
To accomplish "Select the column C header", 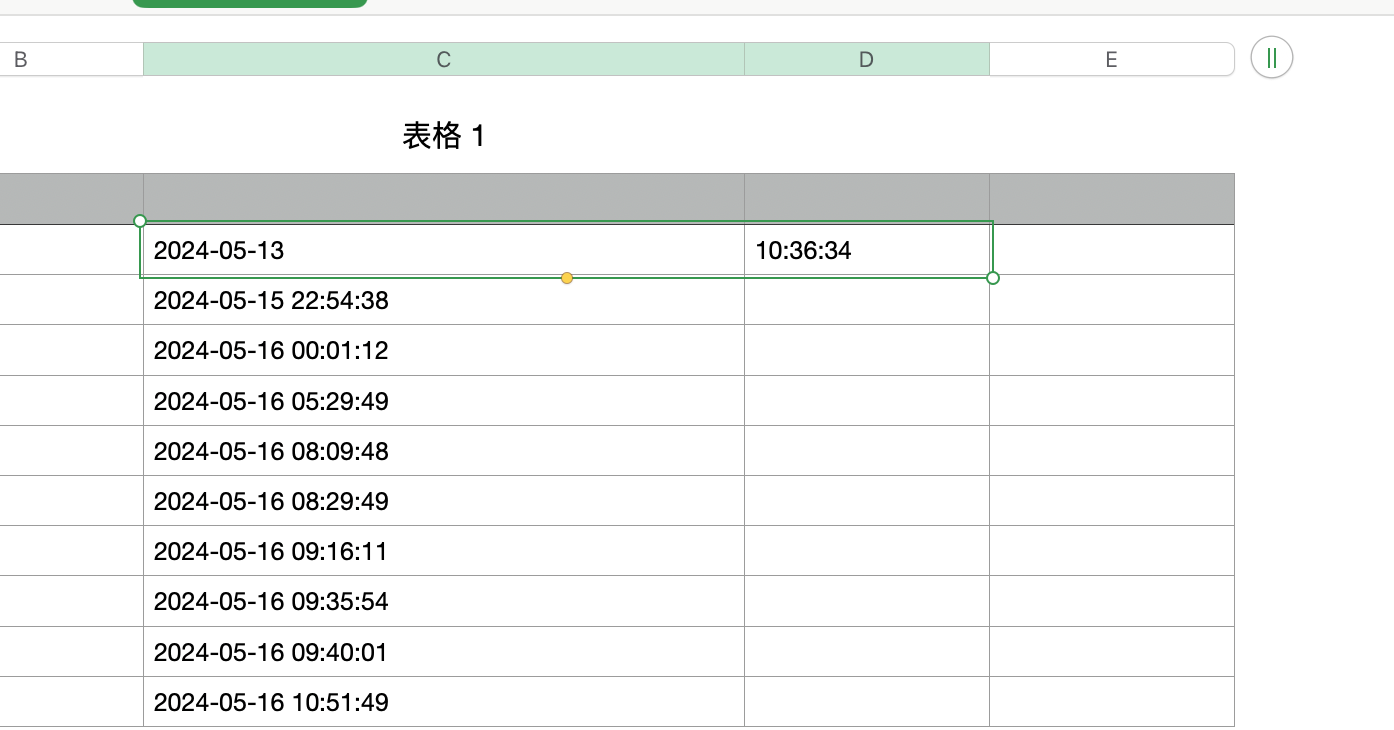I will pyautogui.click(x=443, y=60).
